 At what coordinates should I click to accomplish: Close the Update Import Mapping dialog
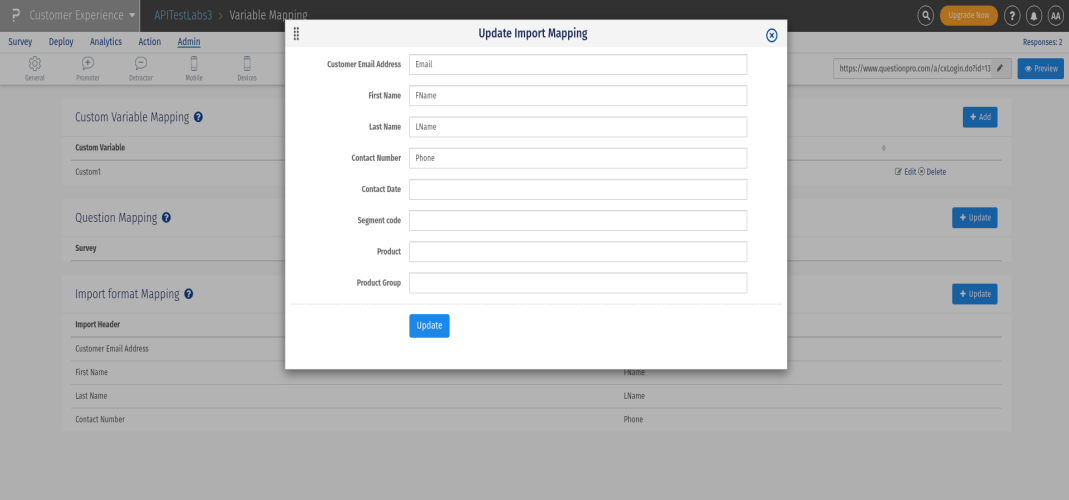coord(772,35)
